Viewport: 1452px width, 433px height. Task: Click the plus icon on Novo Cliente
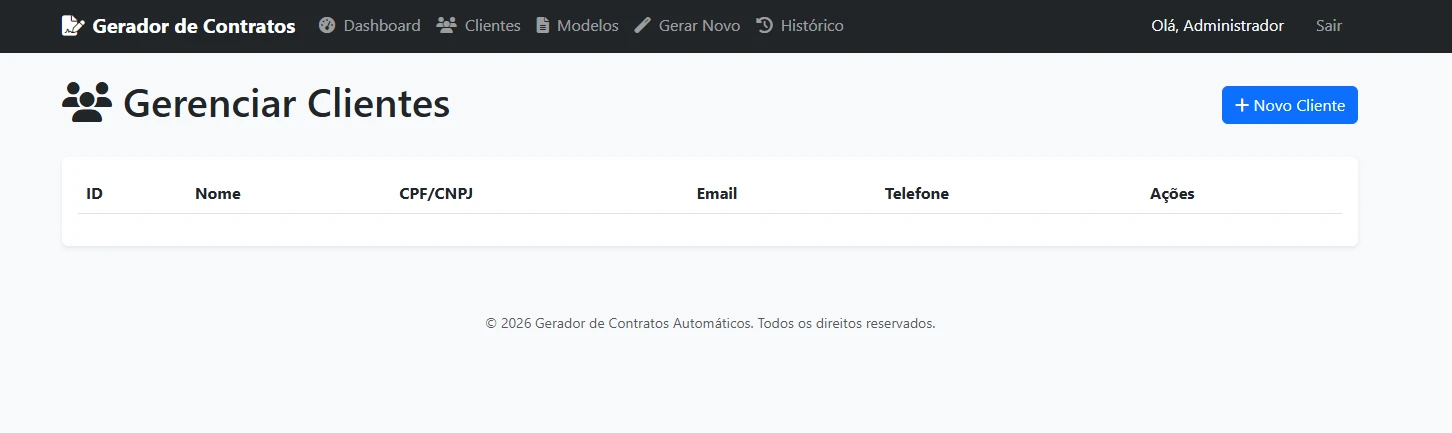pos(1242,105)
